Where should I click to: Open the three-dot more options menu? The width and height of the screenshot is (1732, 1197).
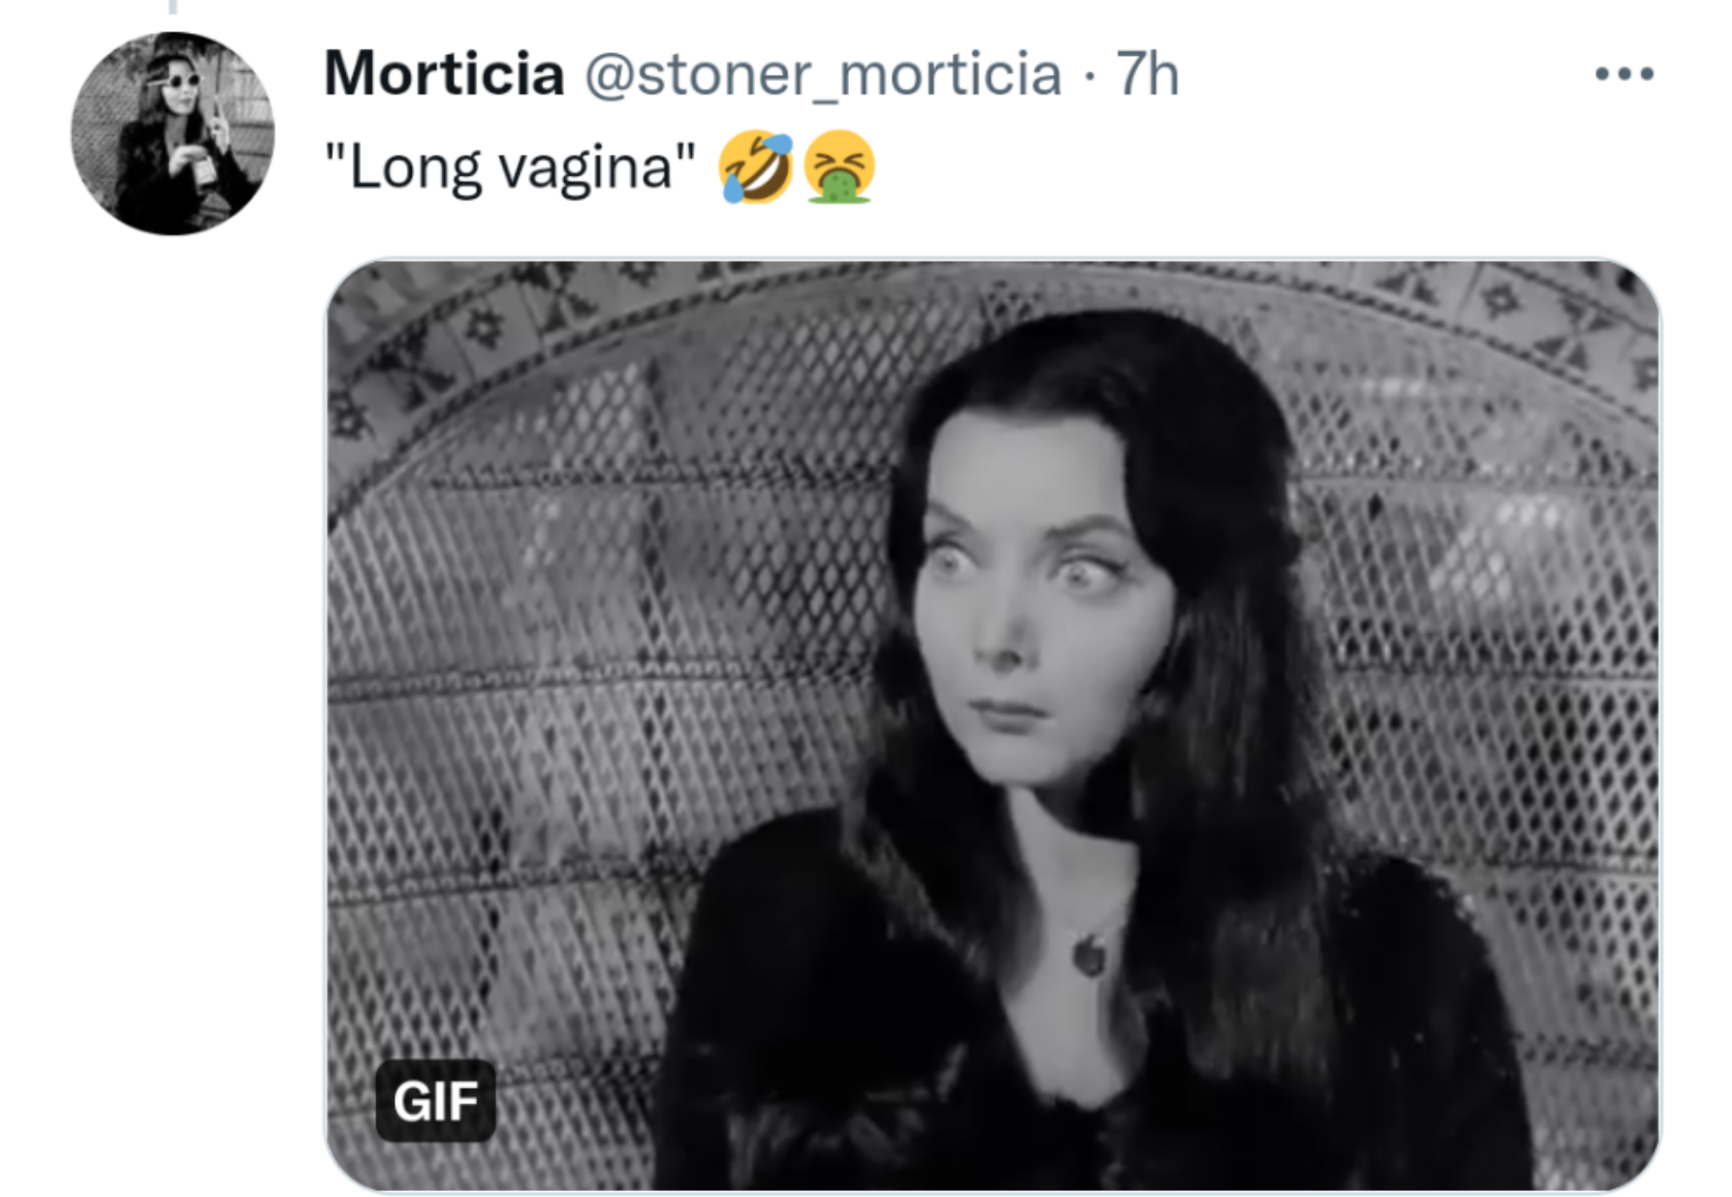pos(1624,74)
